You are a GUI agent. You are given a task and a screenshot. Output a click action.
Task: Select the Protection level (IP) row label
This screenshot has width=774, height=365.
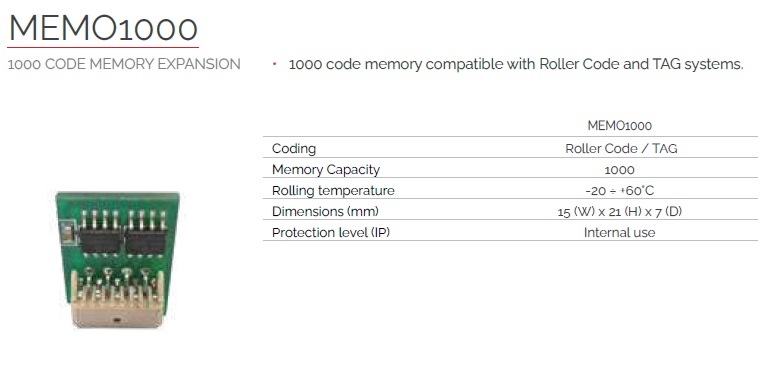[331, 232]
